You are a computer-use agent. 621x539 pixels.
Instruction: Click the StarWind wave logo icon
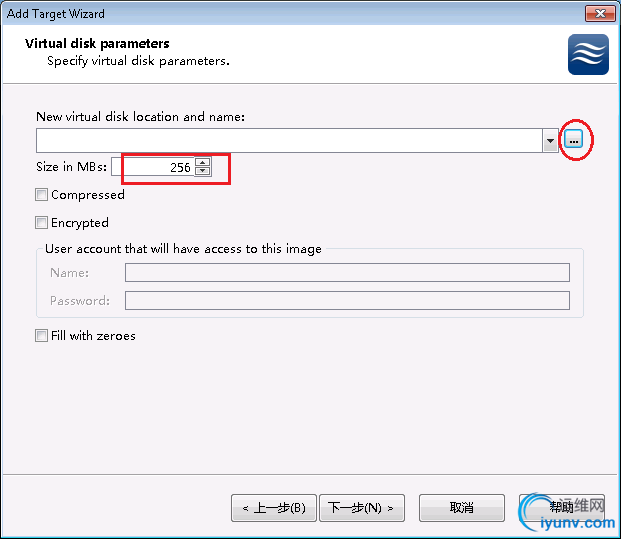coord(588,54)
